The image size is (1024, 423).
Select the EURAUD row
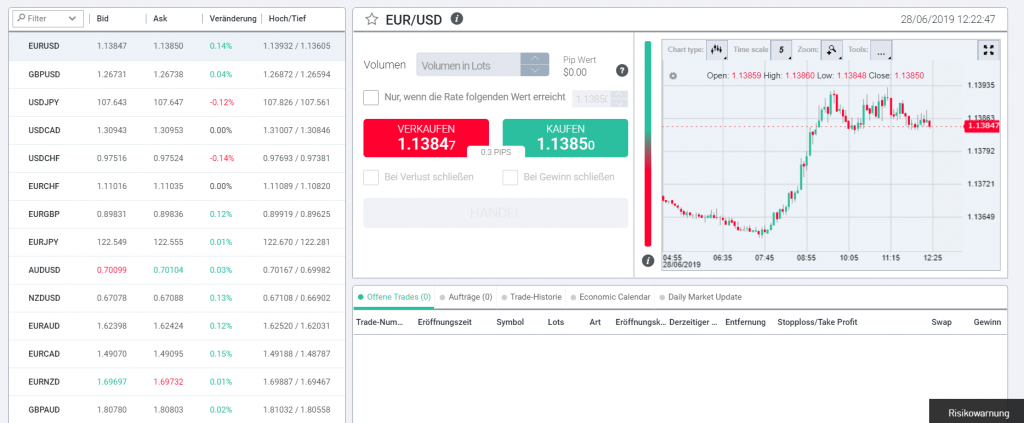tap(177, 326)
